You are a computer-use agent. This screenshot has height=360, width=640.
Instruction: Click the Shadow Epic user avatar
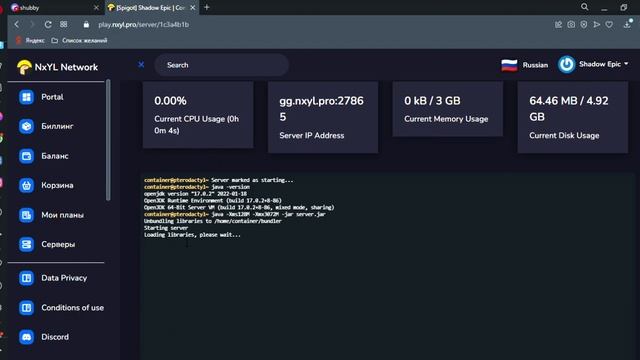tap(567, 64)
